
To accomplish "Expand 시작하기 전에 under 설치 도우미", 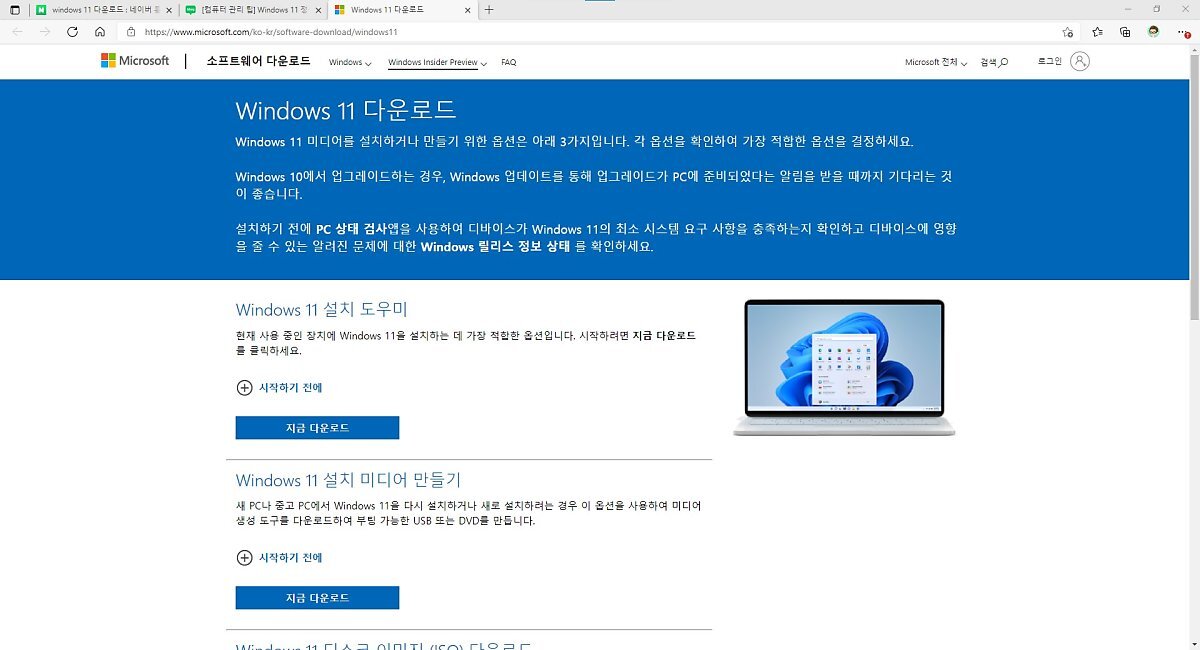I will (x=279, y=388).
